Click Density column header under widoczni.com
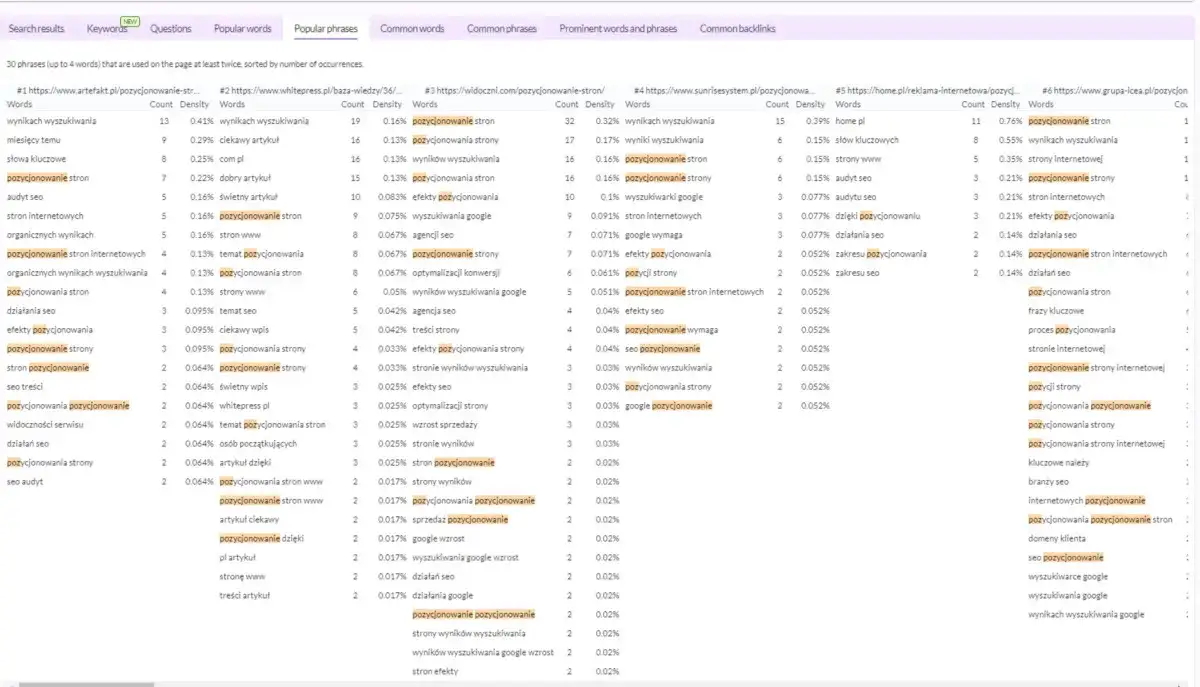Viewport: 1200px width, 687px height. tap(600, 104)
